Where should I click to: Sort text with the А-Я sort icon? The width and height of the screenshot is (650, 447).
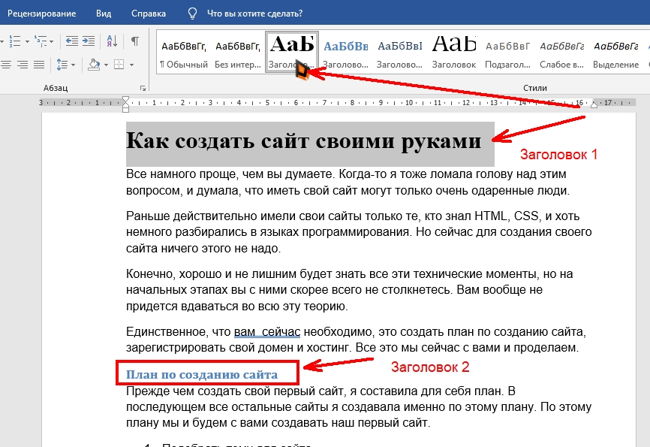pyautogui.click(x=112, y=41)
